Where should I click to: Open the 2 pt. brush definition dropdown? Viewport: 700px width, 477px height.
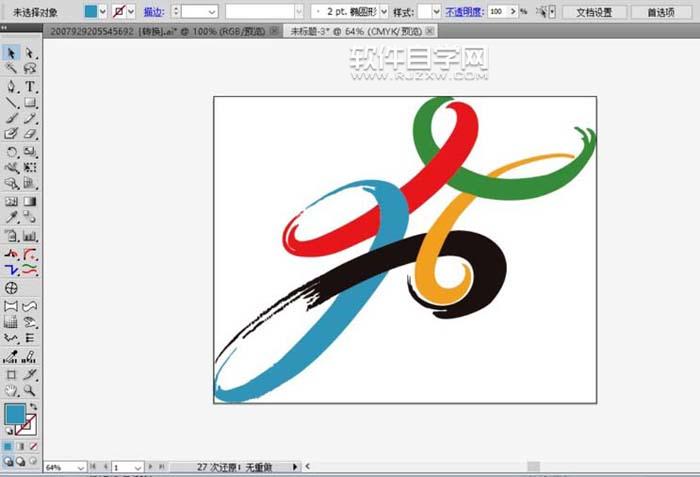(385, 11)
